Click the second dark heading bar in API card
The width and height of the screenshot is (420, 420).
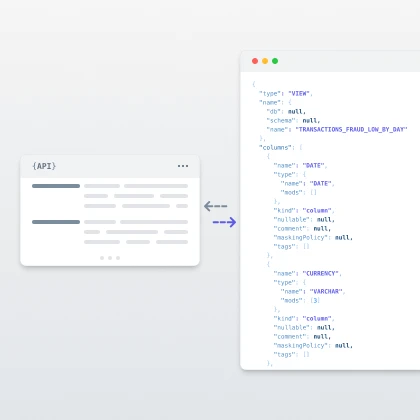56,222
